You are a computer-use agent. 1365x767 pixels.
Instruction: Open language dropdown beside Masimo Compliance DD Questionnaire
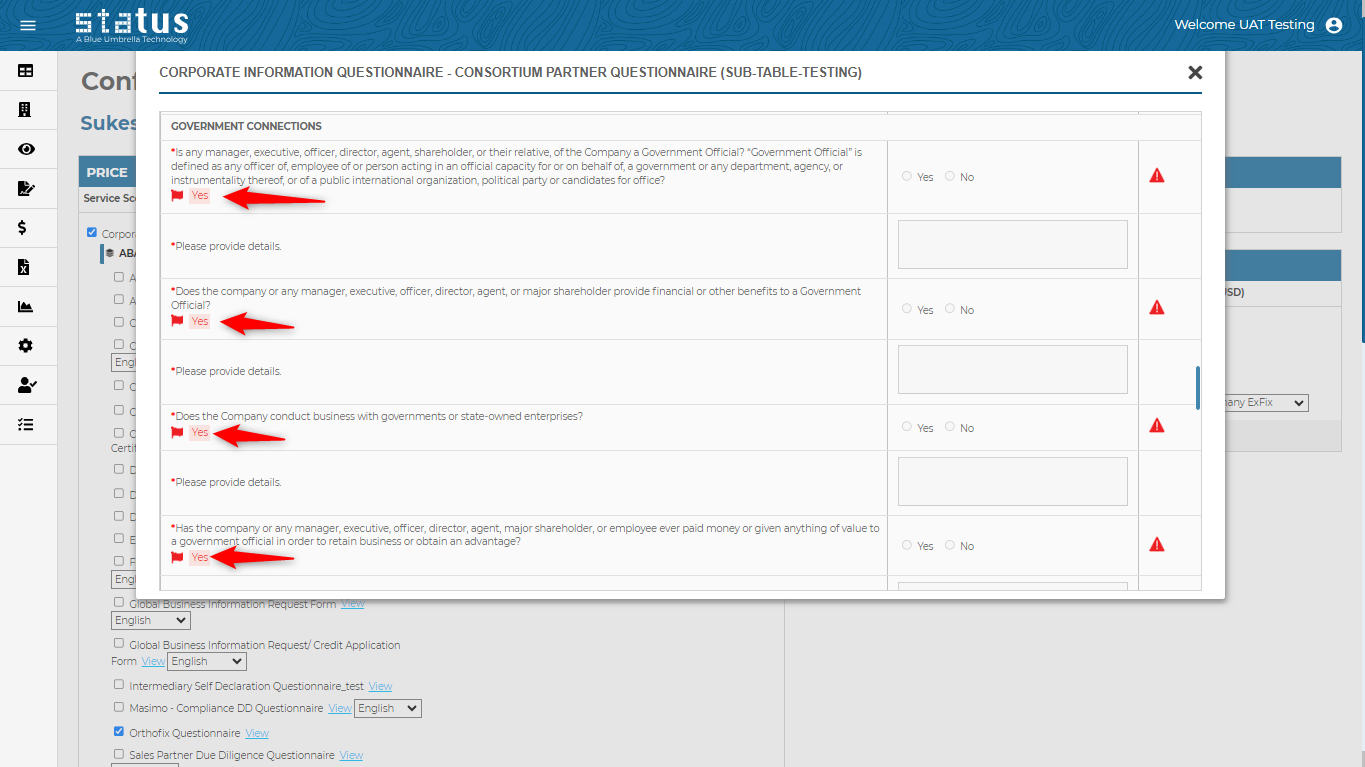[388, 708]
